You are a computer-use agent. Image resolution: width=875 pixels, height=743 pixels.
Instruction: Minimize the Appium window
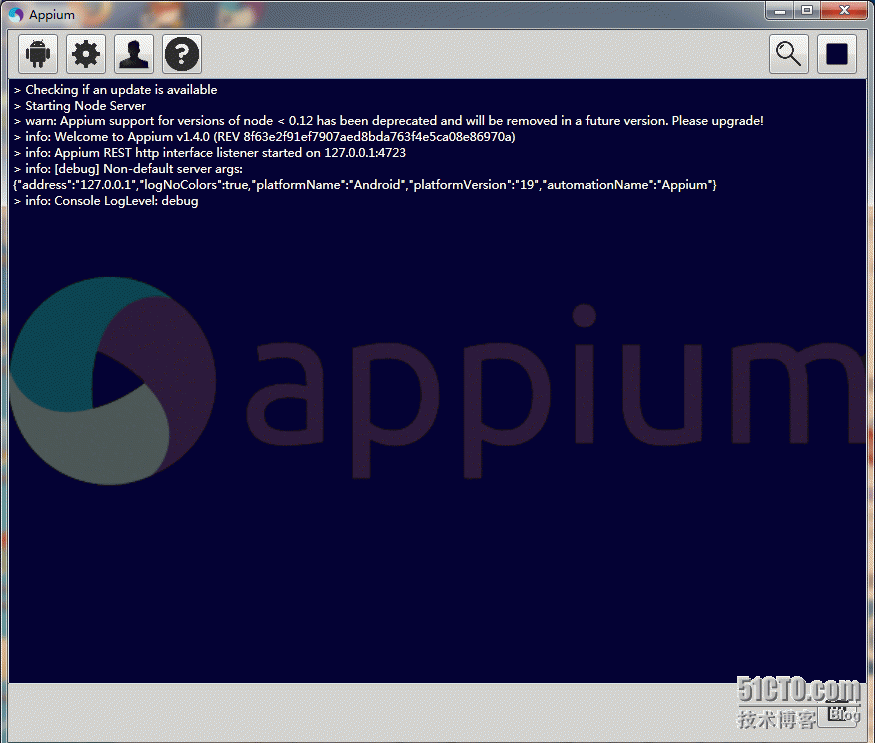tap(780, 11)
